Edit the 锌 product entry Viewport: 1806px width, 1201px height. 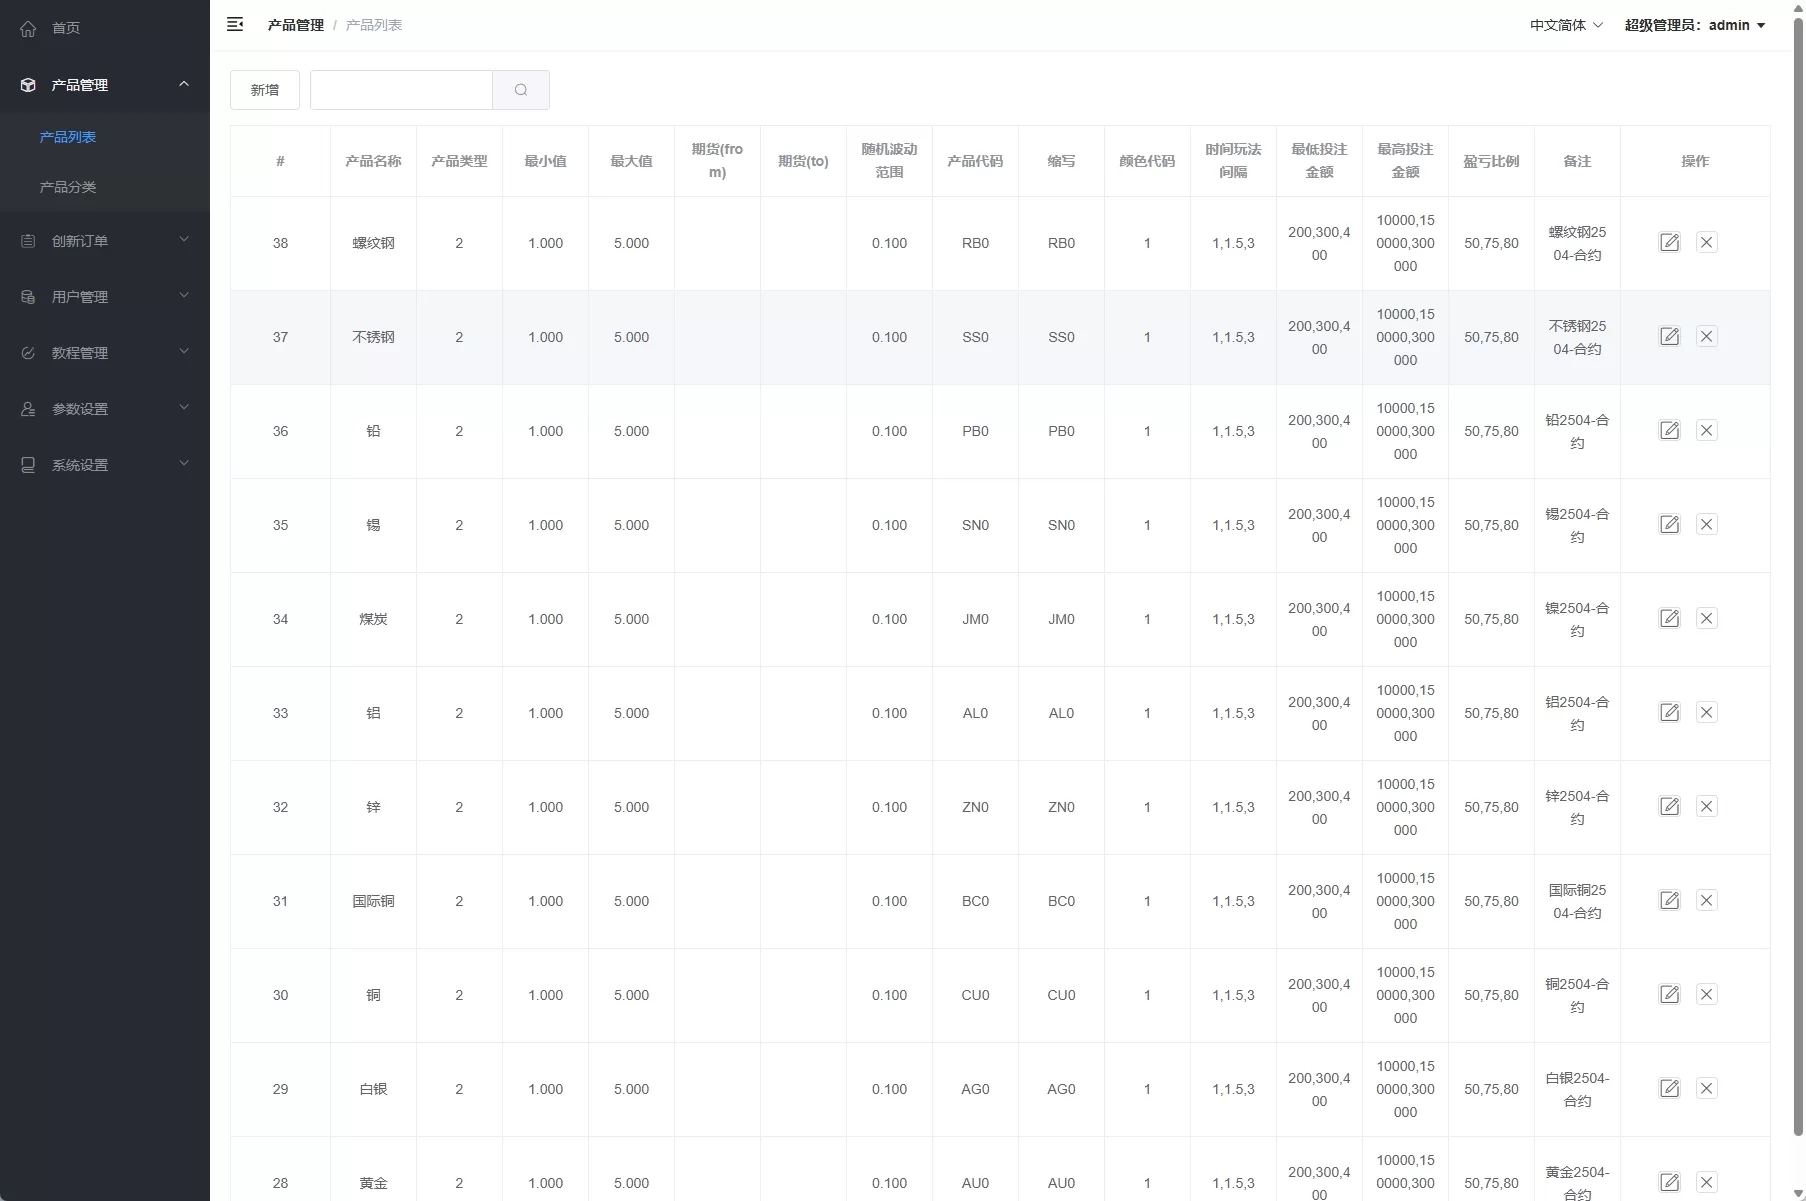(1669, 807)
